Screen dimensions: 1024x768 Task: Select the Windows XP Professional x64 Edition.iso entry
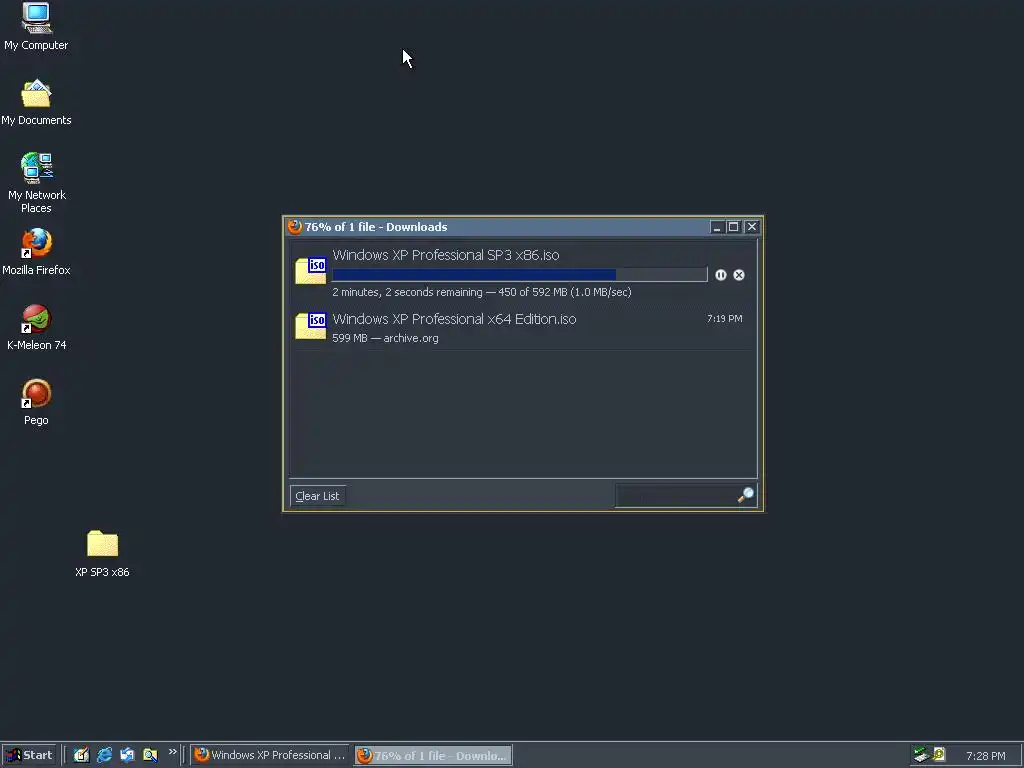[x=522, y=327]
